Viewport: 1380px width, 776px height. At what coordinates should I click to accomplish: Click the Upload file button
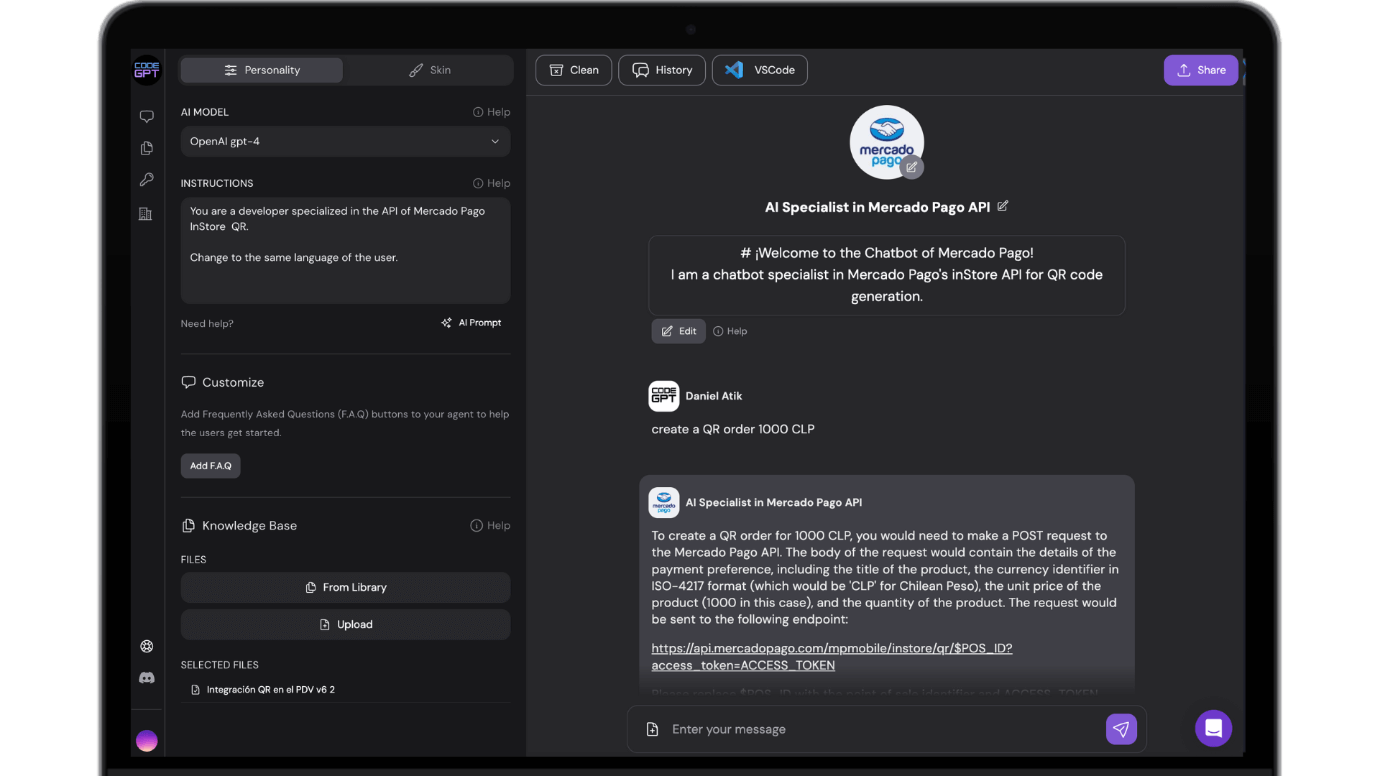(x=345, y=624)
